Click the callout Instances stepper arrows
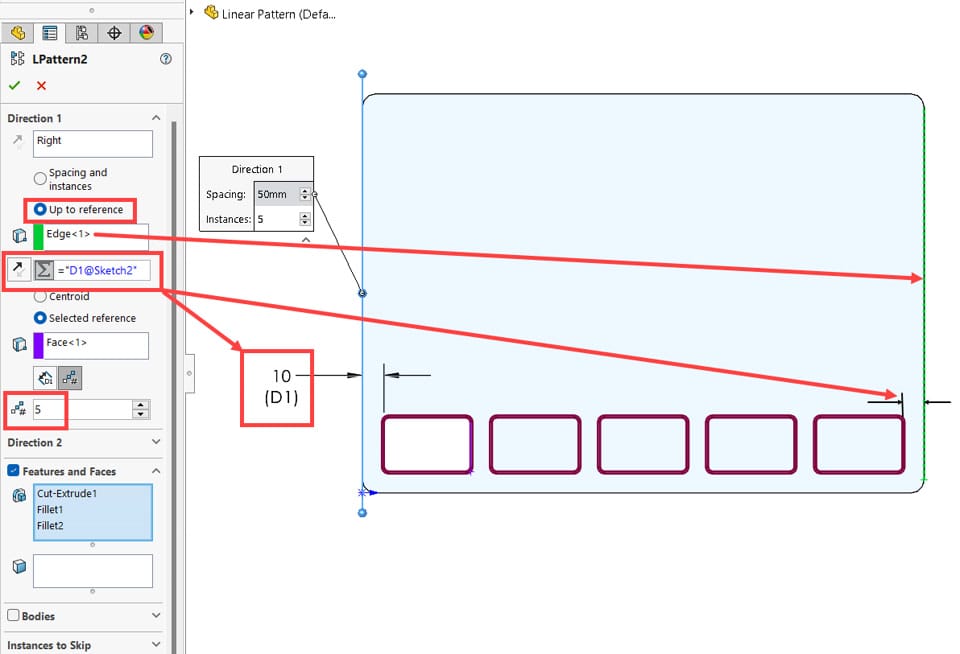960x654 pixels. click(304, 219)
